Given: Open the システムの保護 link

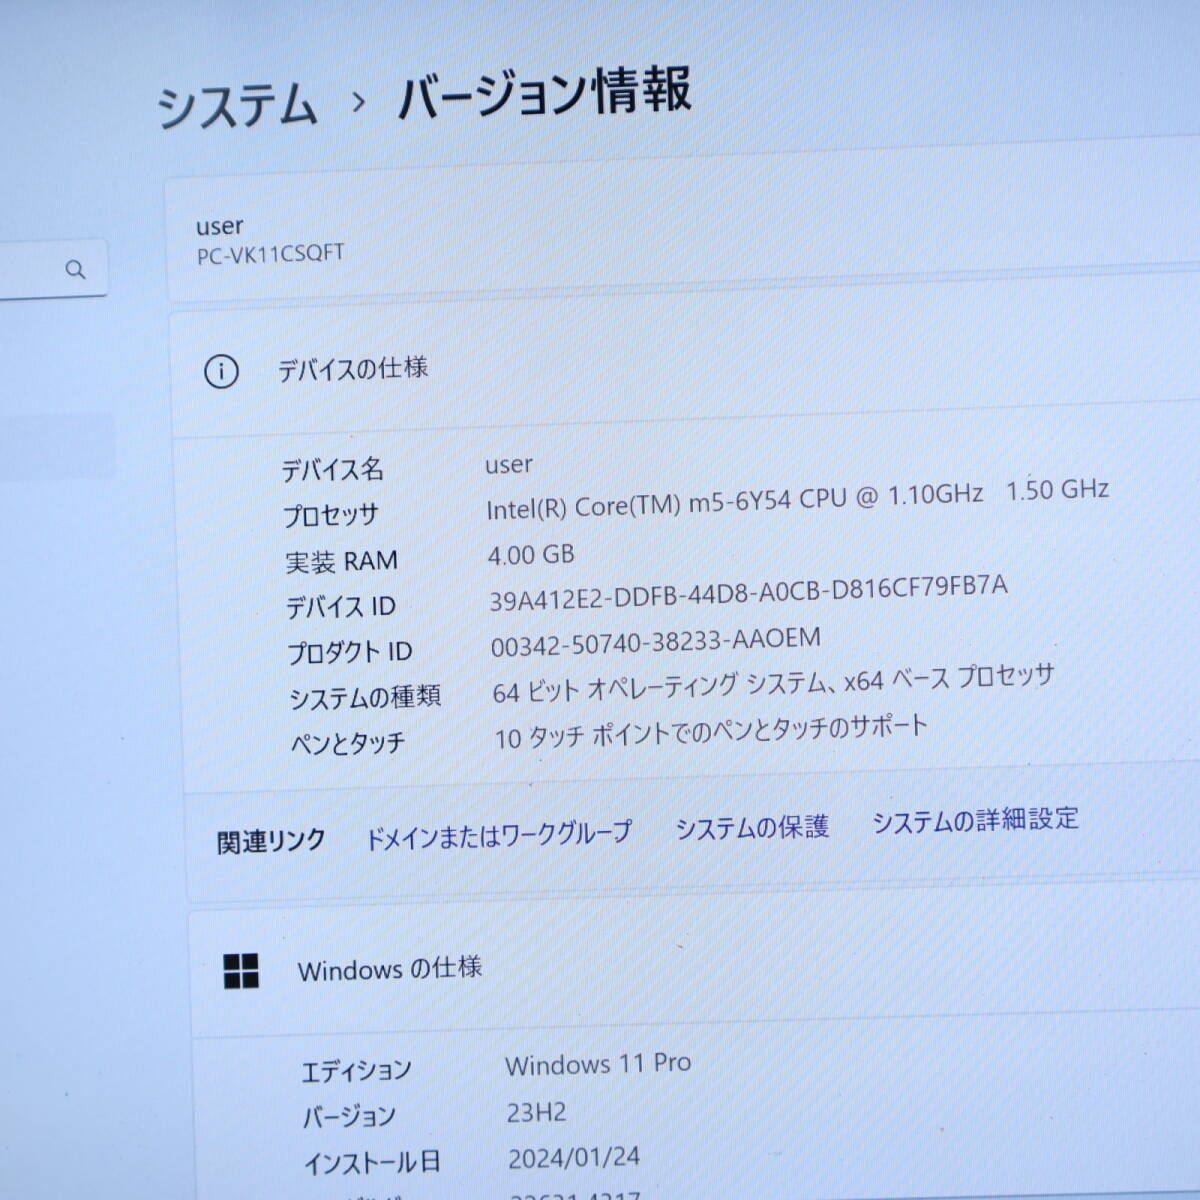Looking at the screenshot, I should 752,827.
